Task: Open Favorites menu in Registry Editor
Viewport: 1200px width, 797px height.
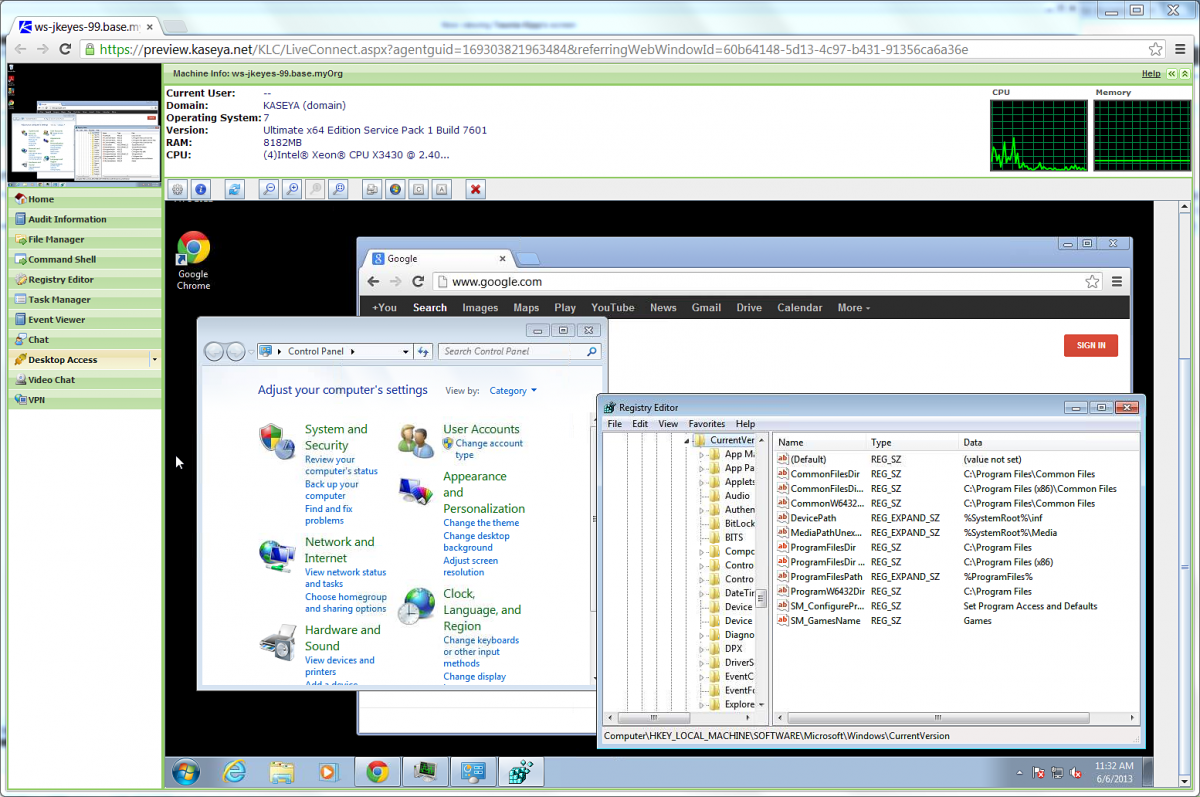Action: (x=706, y=424)
